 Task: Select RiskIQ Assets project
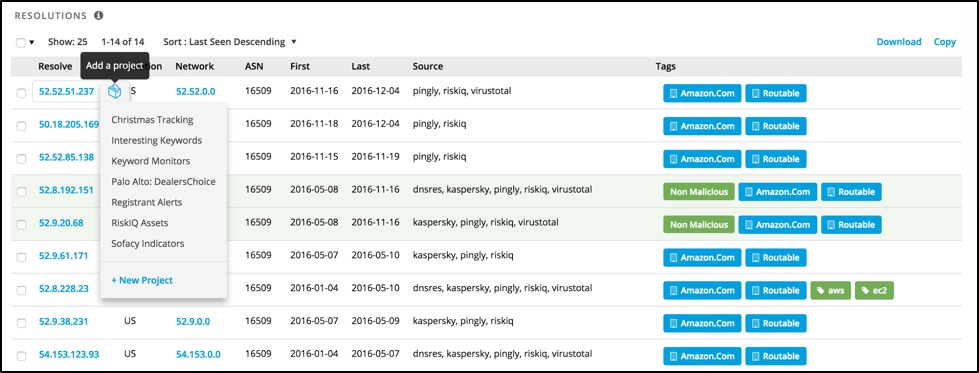click(139, 222)
